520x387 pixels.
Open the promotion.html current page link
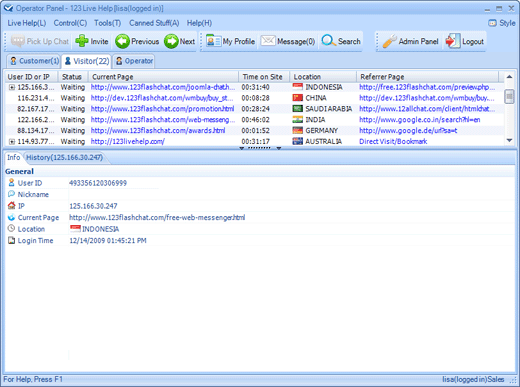click(162, 109)
